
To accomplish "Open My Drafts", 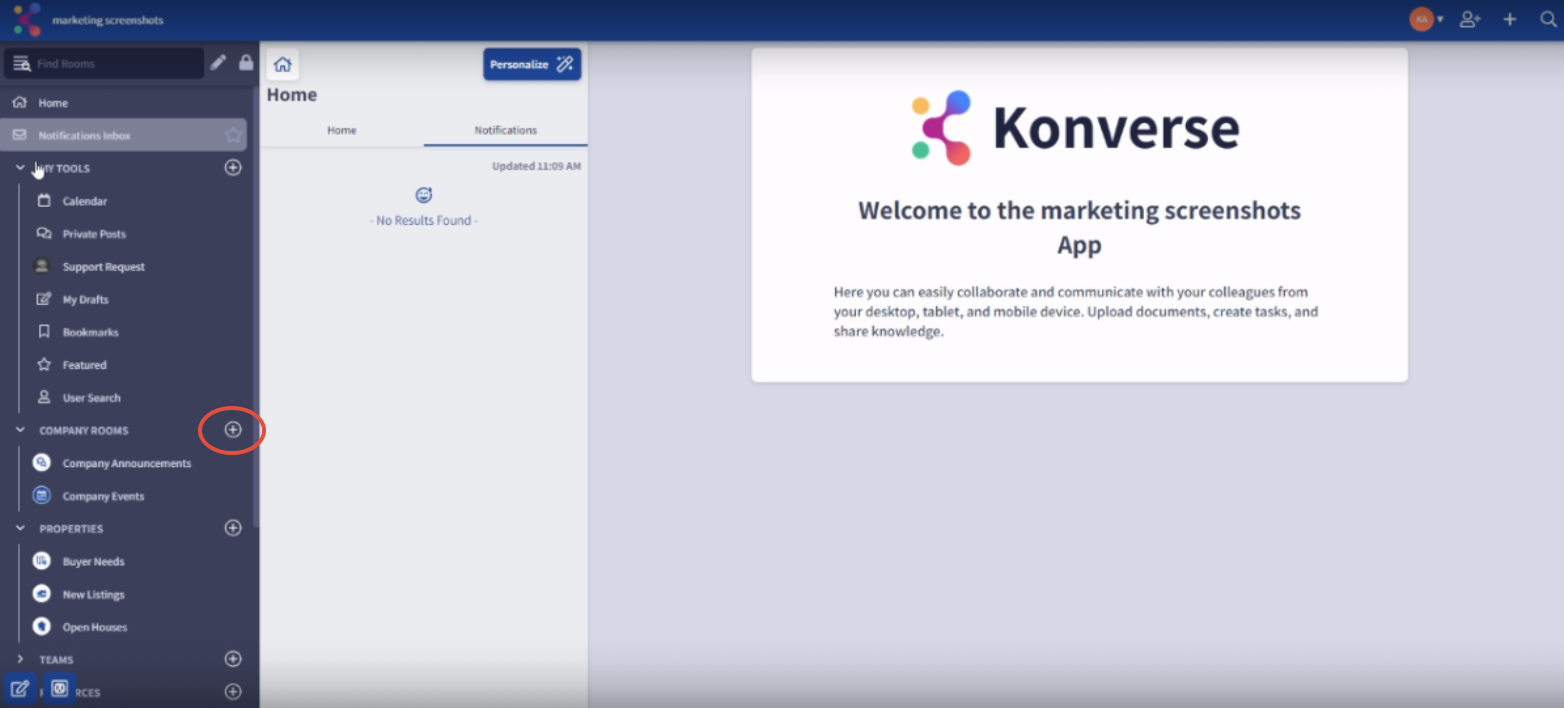I will pyautogui.click(x=85, y=299).
